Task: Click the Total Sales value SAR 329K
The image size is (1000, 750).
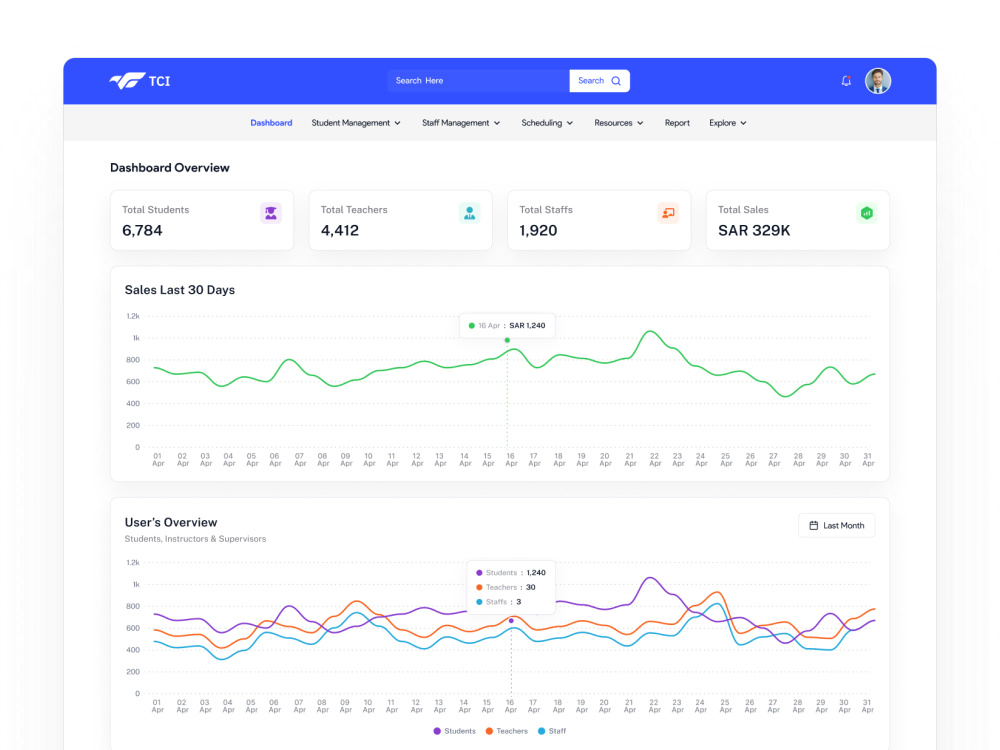Action: click(754, 231)
